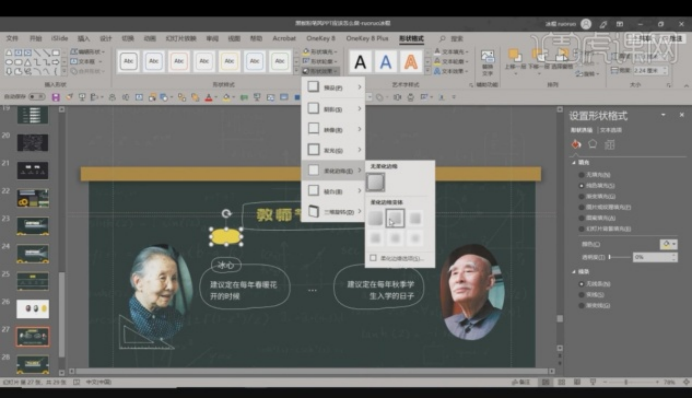Open the 选择窗格 selection pane

click(x=562, y=60)
